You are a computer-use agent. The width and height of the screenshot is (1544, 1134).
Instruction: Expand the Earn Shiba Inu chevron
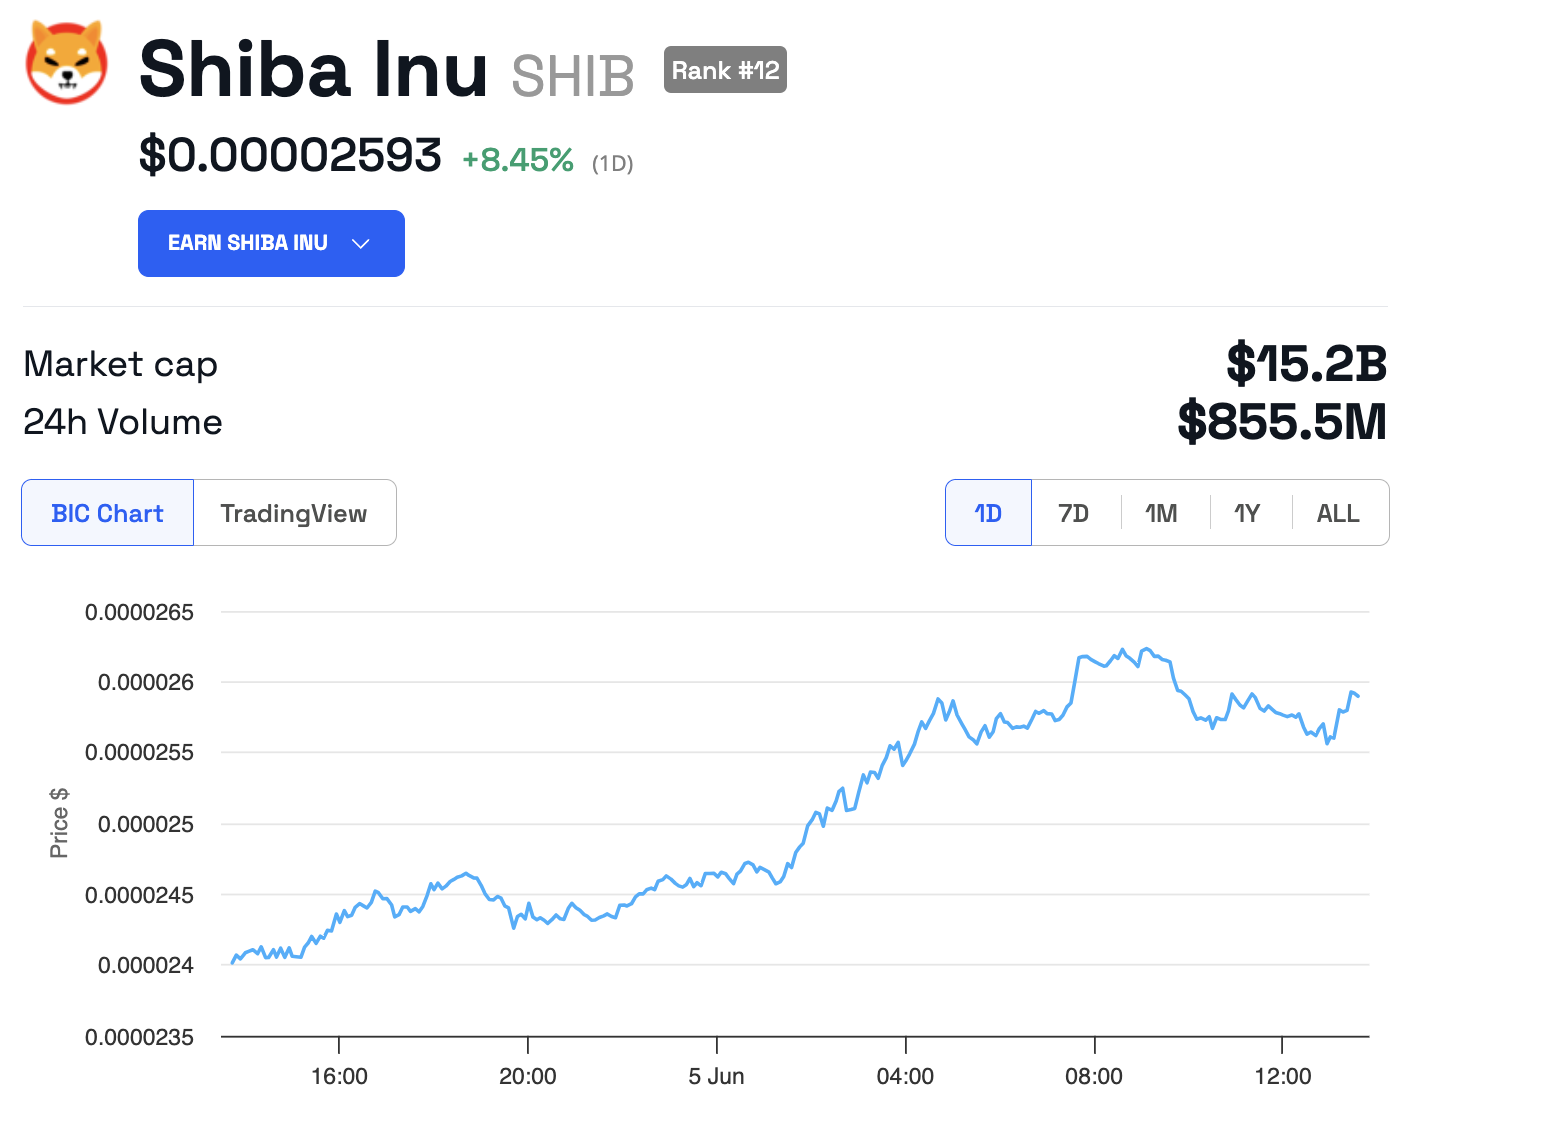pos(361,243)
